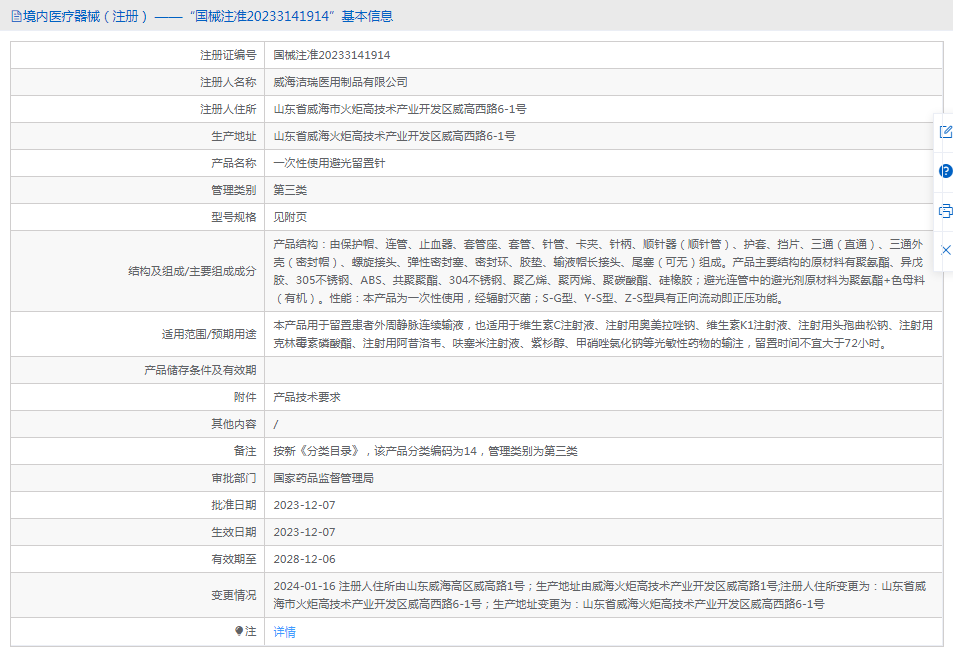The width and height of the screenshot is (953, 651).
Task: Click the document icon beside page title
Action: click(16, 16)
